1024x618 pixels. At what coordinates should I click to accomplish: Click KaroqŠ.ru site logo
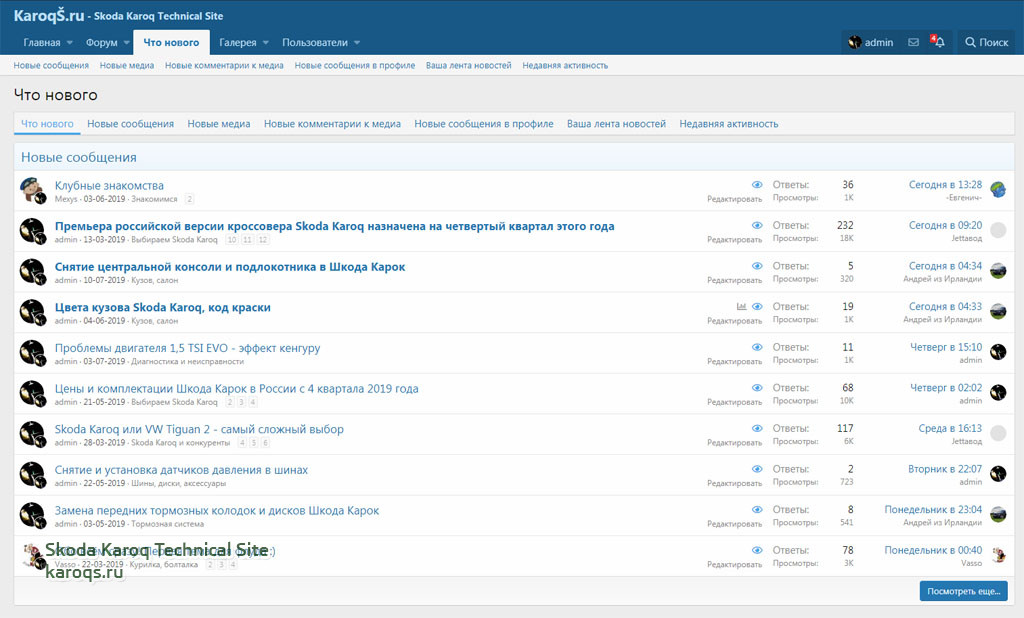pyautogui.click(x=49, y=16)
